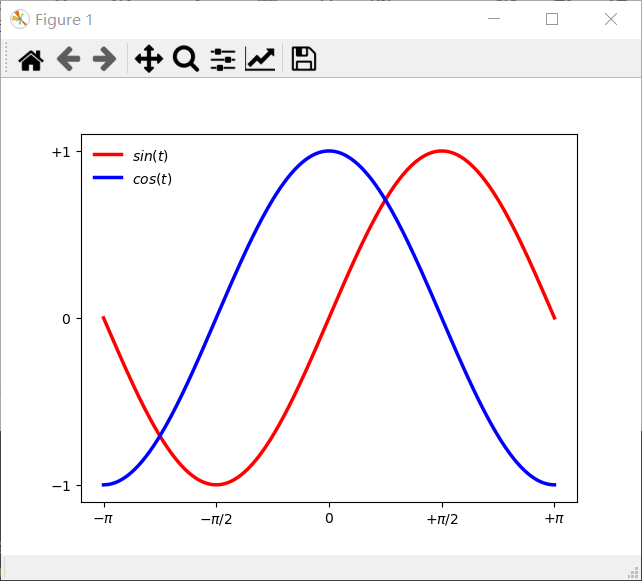
Task: Click the peak of the red sine curve
Action: [442, 151]
